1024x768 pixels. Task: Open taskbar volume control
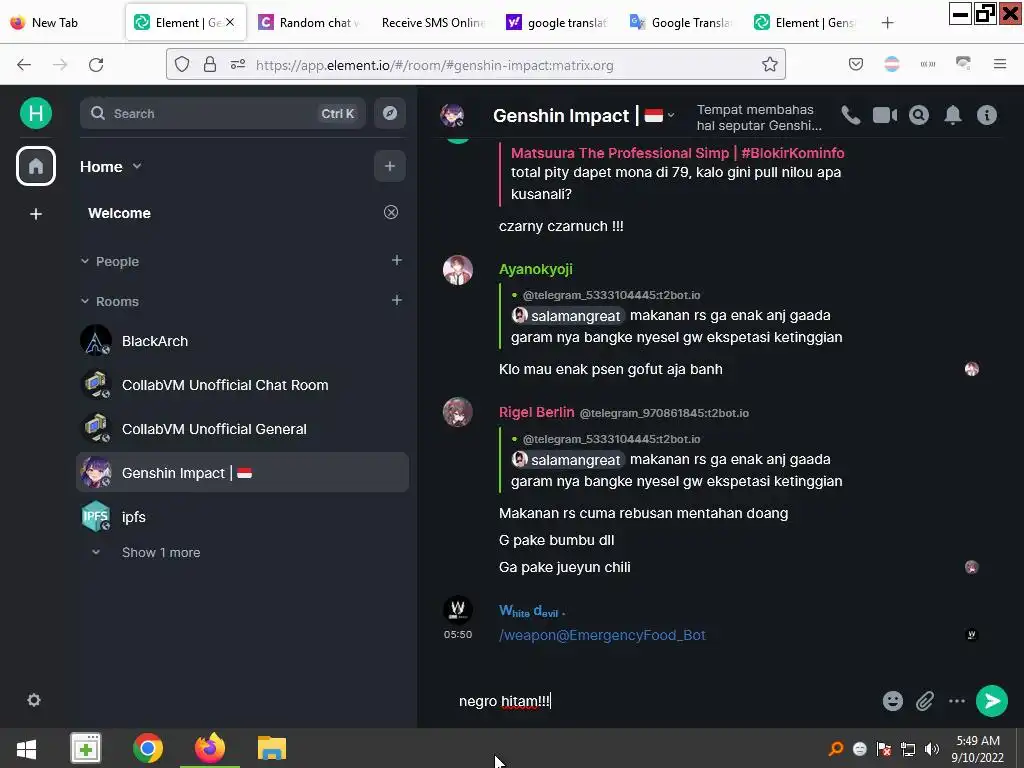[932, 748]
